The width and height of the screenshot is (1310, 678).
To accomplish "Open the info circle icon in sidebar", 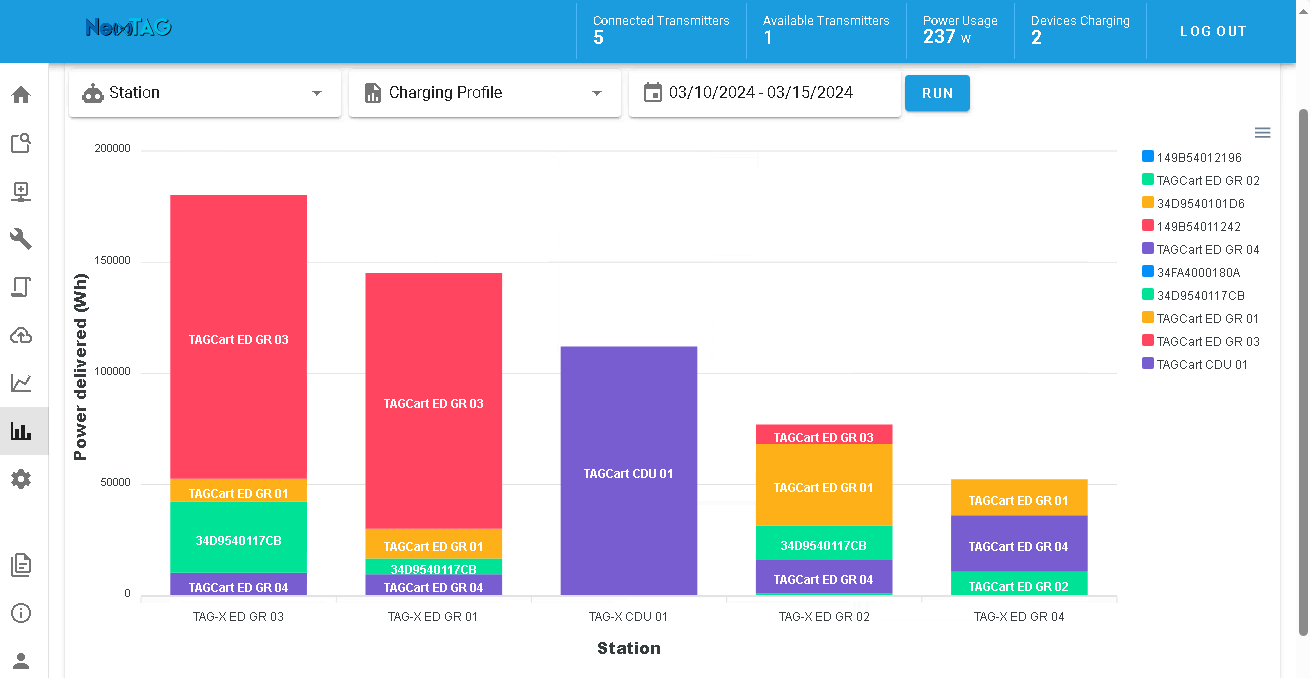I will [x=21, y=613].
